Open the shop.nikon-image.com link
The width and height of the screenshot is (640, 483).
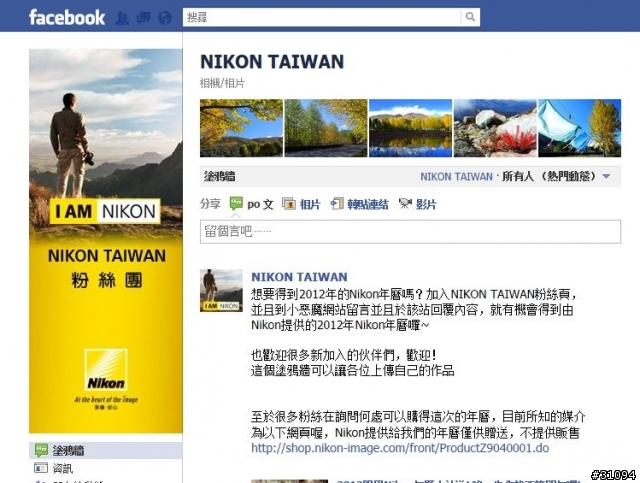coord(400,448)
